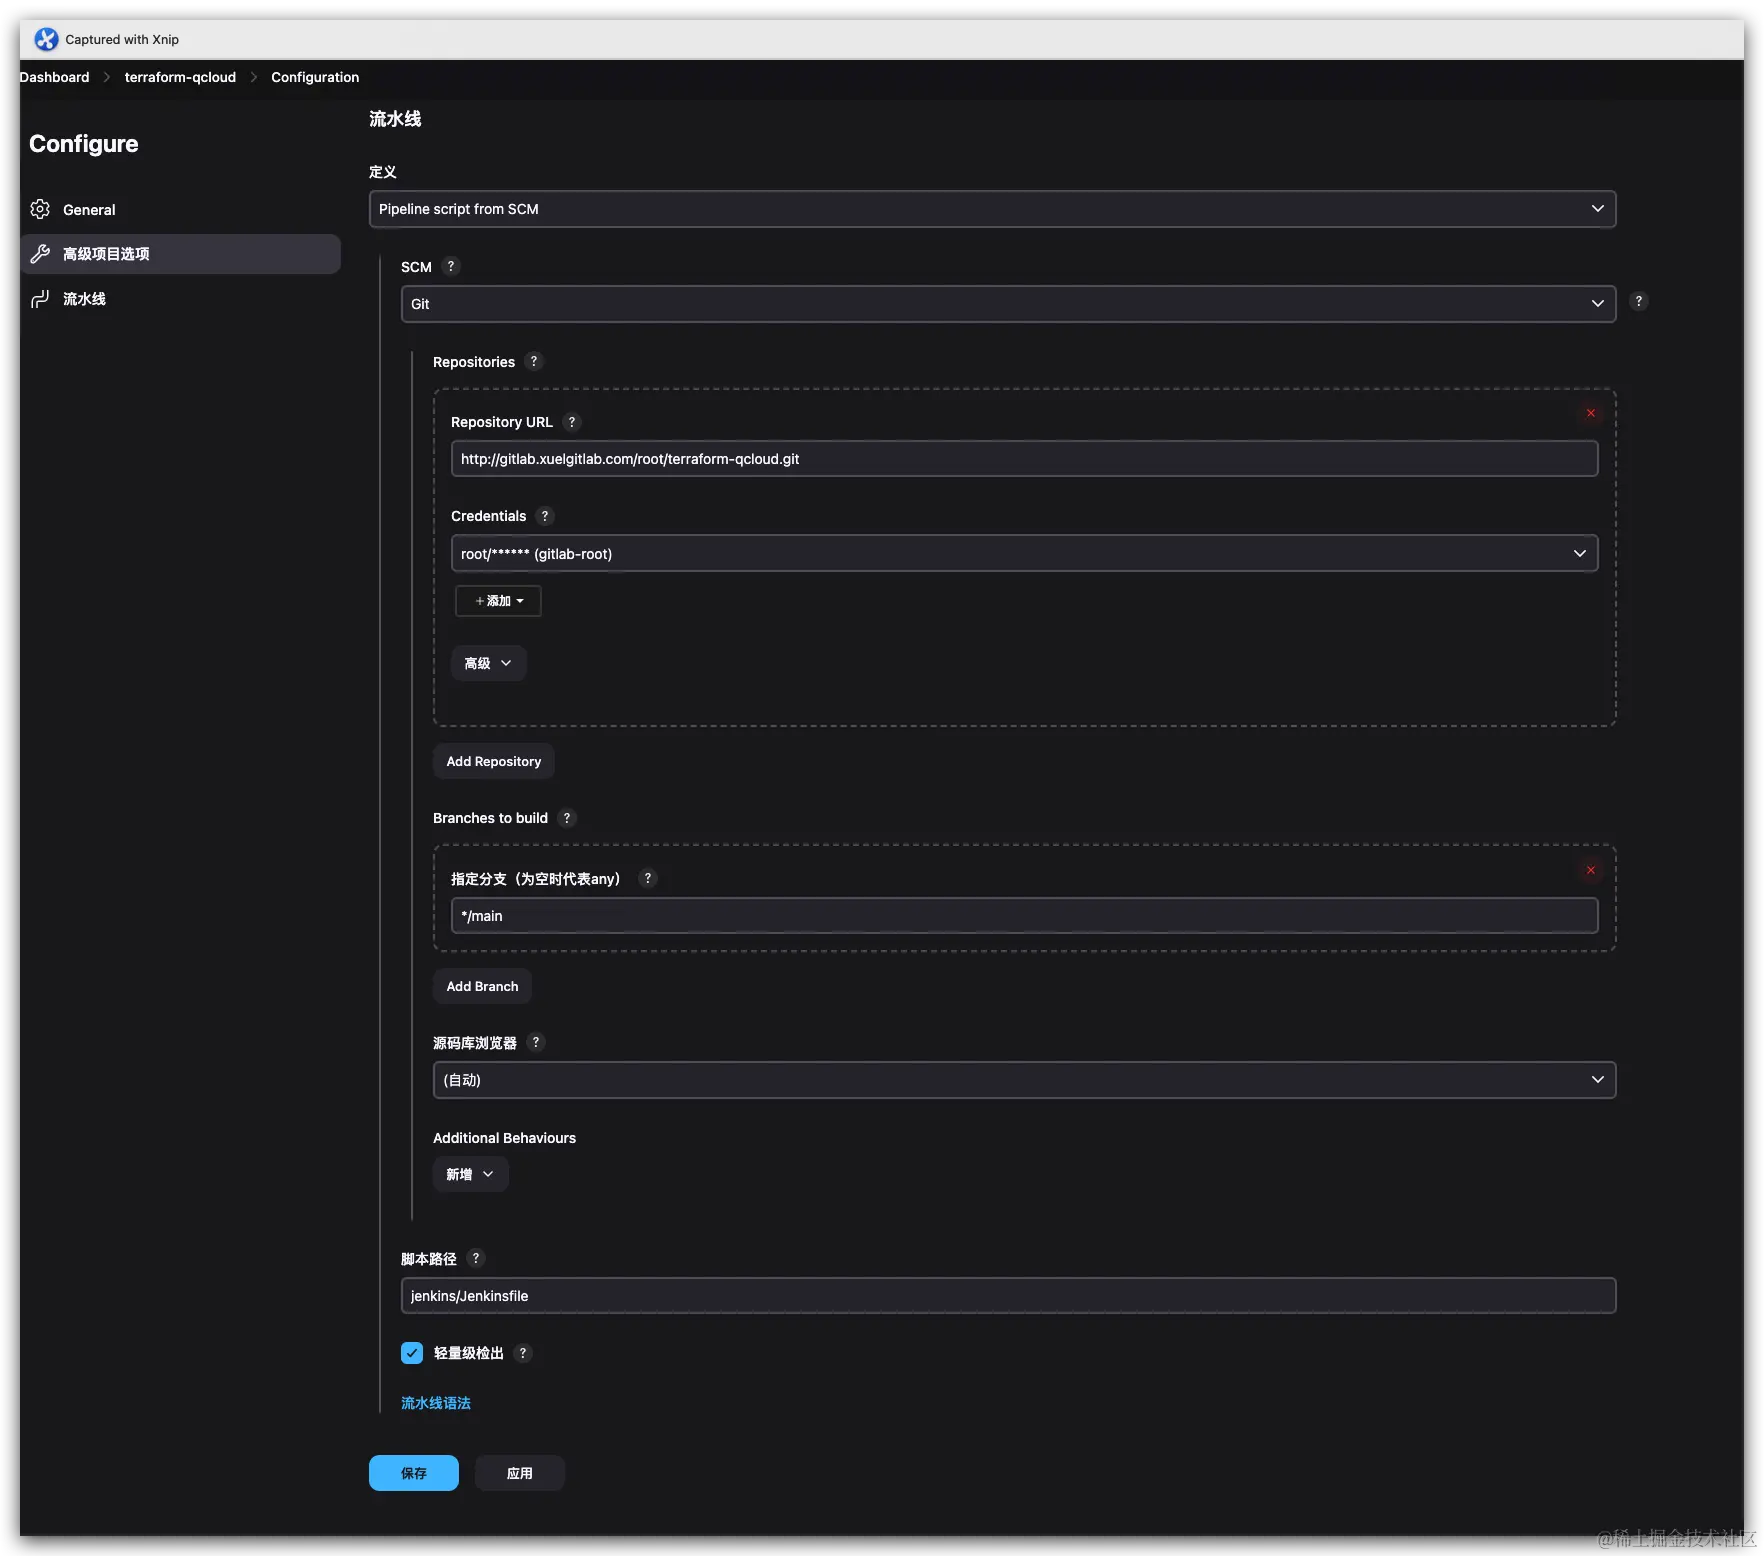Click the Xnip logo icon
This screenshot has height=1556, width=1764.
click(x=46, y=39)
